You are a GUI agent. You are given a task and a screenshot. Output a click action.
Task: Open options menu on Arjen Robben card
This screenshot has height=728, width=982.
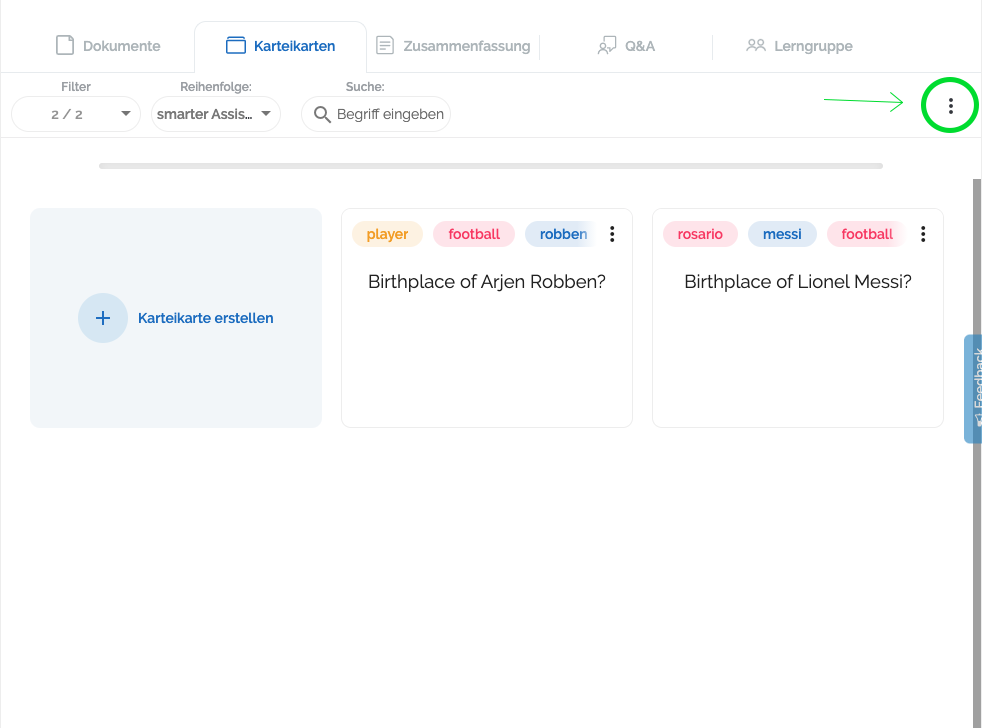point(612,234)
